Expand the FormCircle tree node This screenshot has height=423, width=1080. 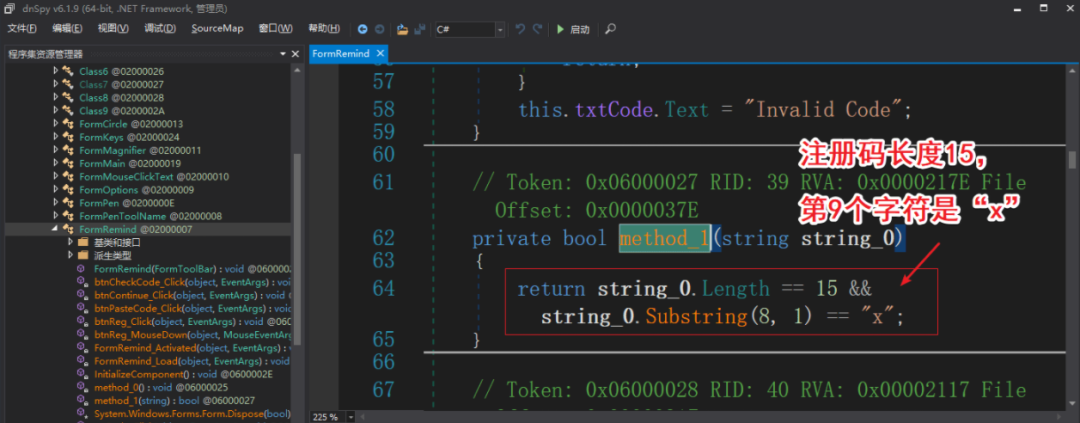point(56,124)
